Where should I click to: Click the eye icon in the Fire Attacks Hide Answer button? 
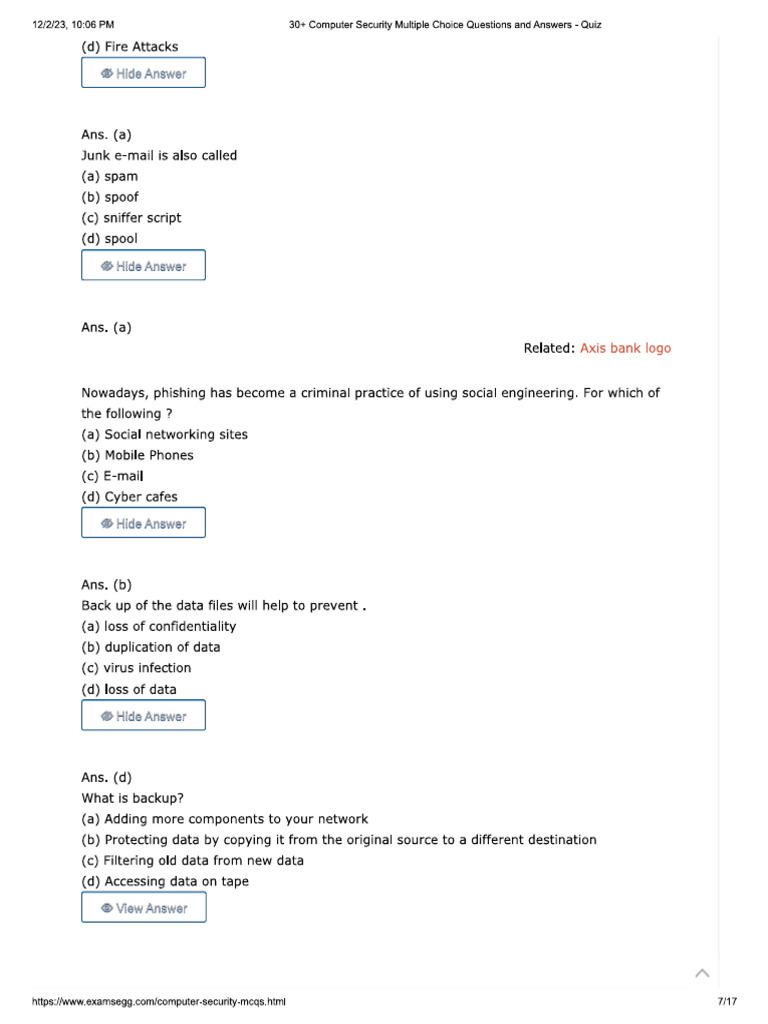point(107,74)
